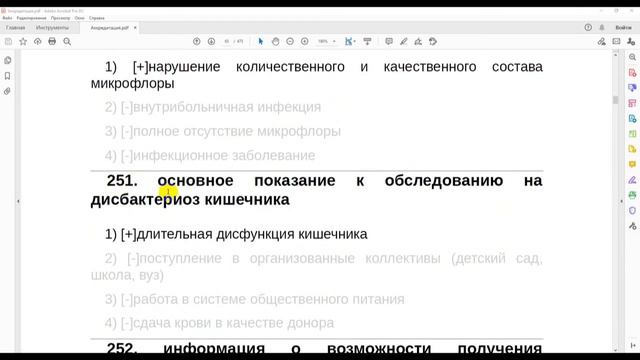Screen dimensions: 640x360
Task: Open the green Scan printer tool
Action: [x=632, y=195]
